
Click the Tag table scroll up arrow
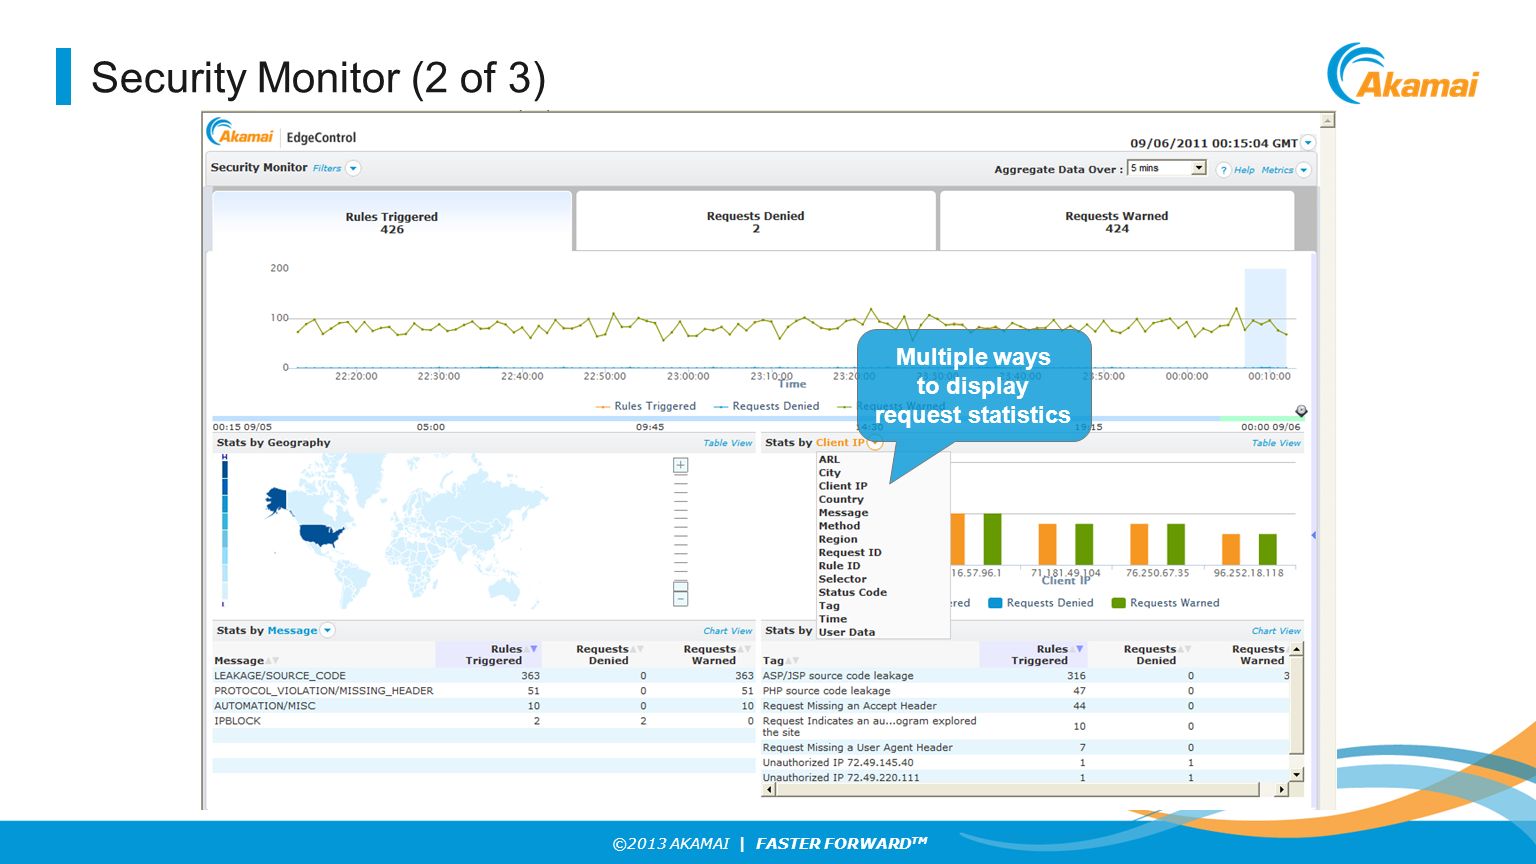click(x=1297, y=650)
